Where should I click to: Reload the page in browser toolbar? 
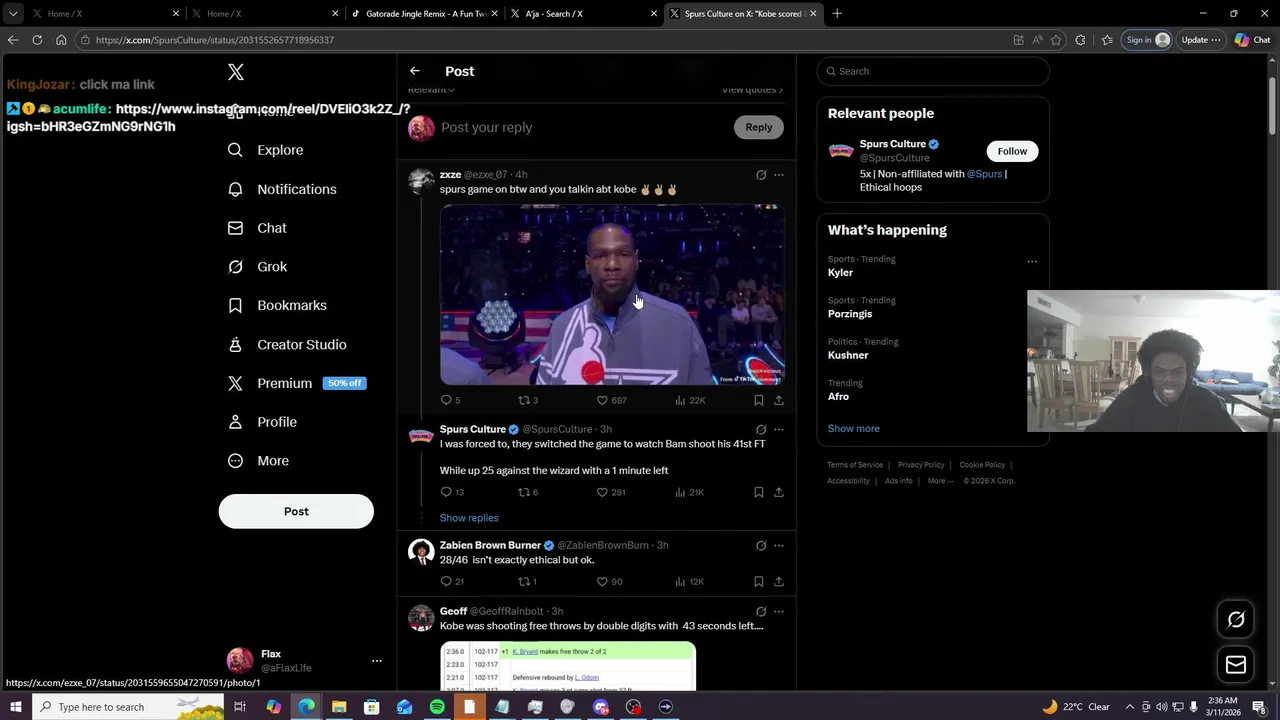37,40
